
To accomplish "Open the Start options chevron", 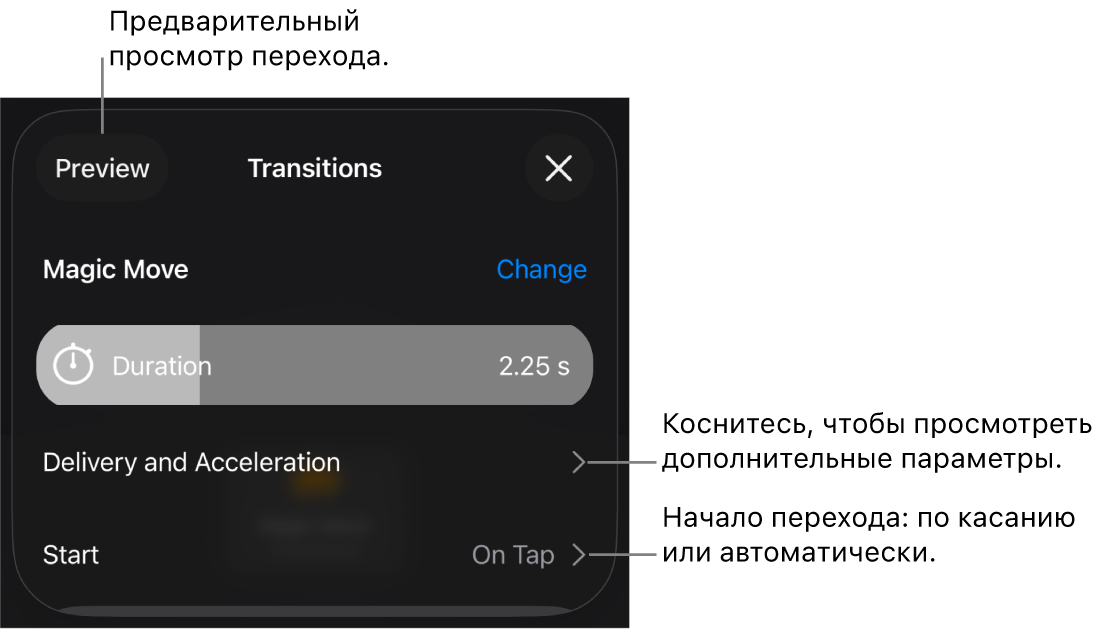I will click(578, 555).
